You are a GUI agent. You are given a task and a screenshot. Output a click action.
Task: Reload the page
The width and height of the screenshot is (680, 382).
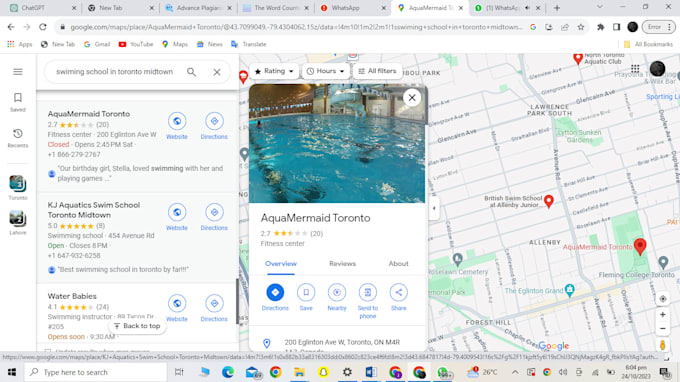click(x=42, y=27)
